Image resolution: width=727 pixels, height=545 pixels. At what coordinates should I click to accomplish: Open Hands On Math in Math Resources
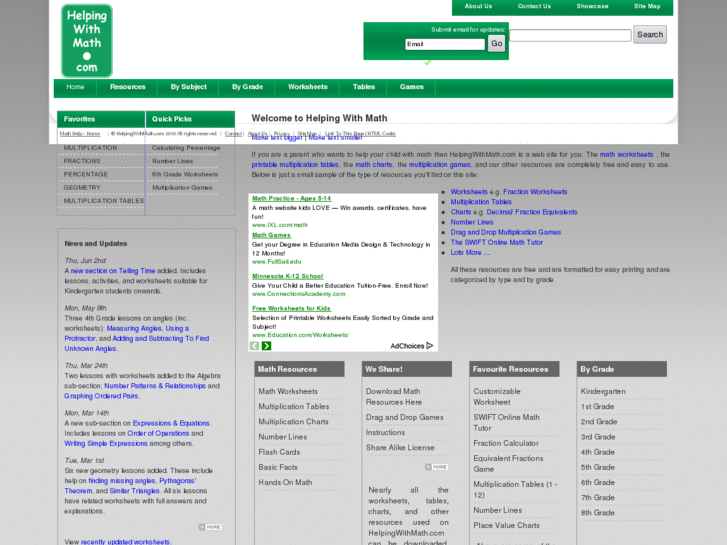(285, 482)
